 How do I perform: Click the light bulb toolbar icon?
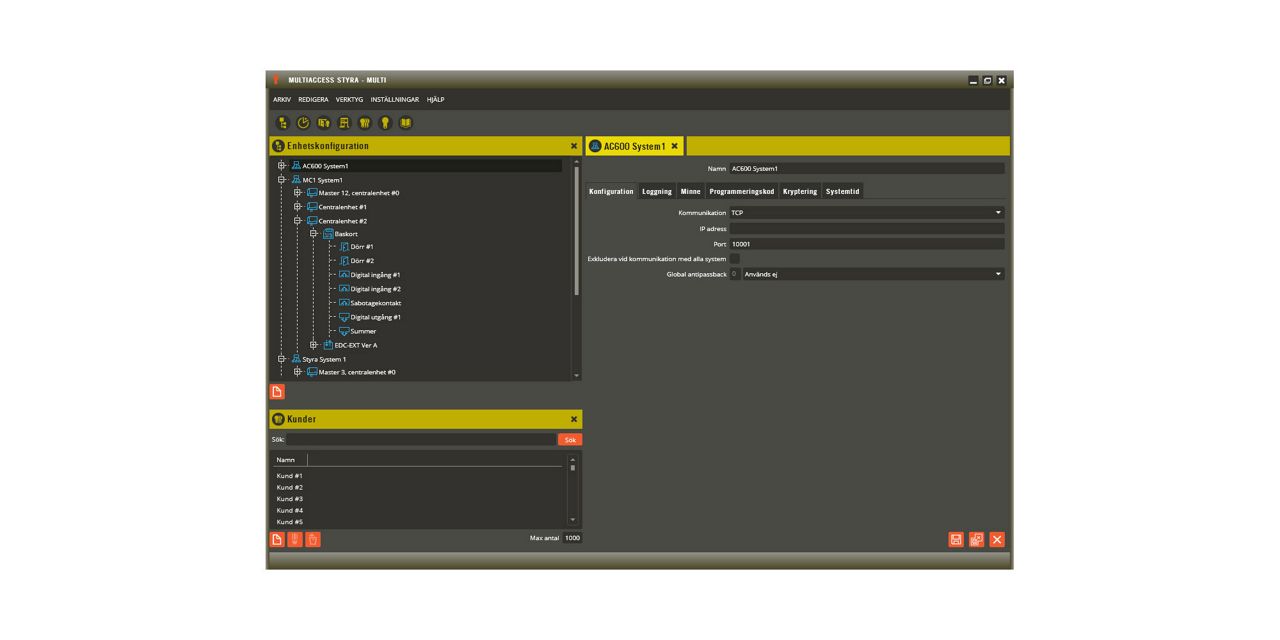385,123
